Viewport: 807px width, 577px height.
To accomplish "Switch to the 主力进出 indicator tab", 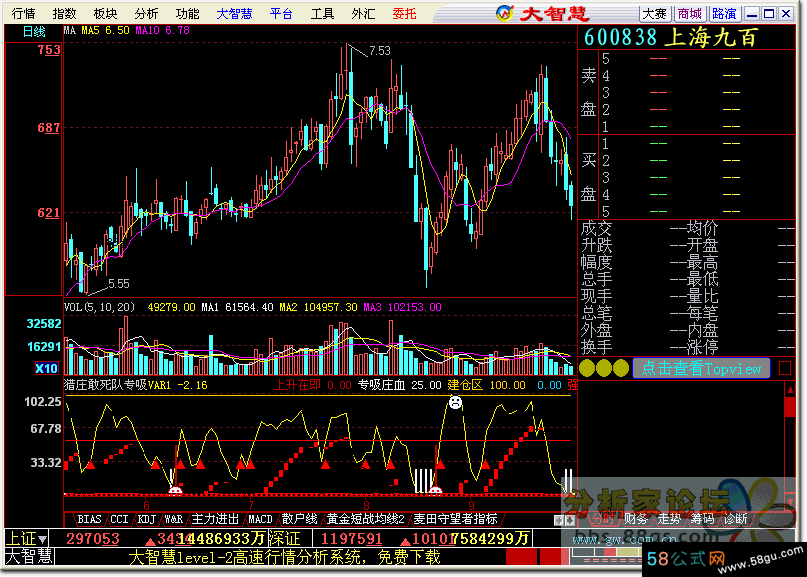I will [216, 519].
